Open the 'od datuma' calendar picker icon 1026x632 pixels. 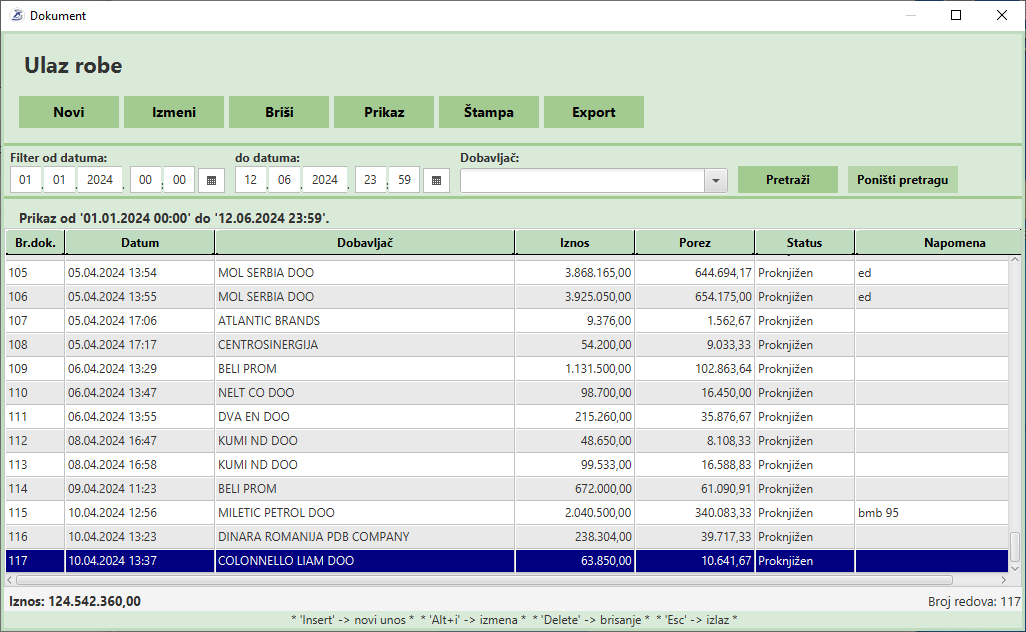pyautogui.click(x=211, y=180)
